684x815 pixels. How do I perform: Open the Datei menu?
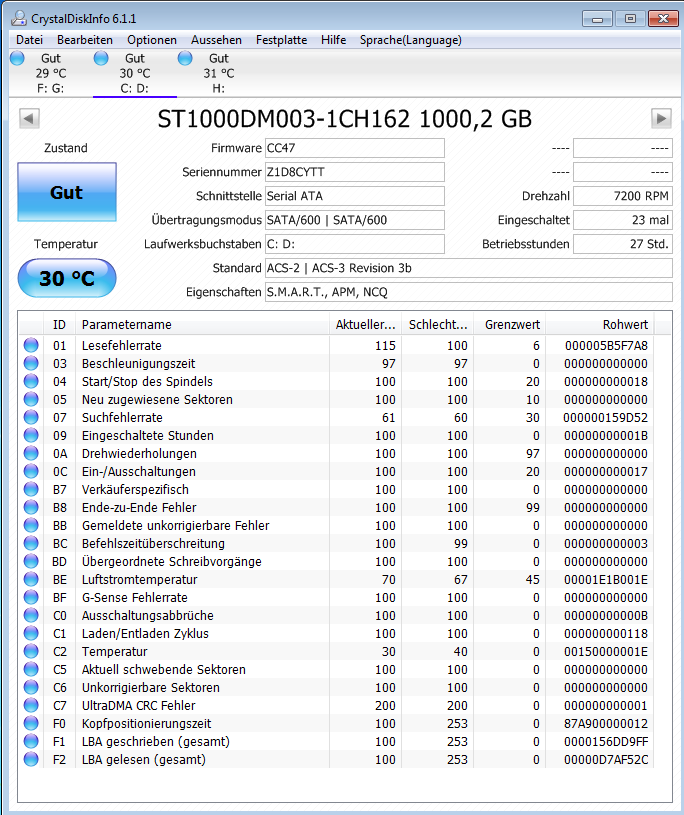29,40
